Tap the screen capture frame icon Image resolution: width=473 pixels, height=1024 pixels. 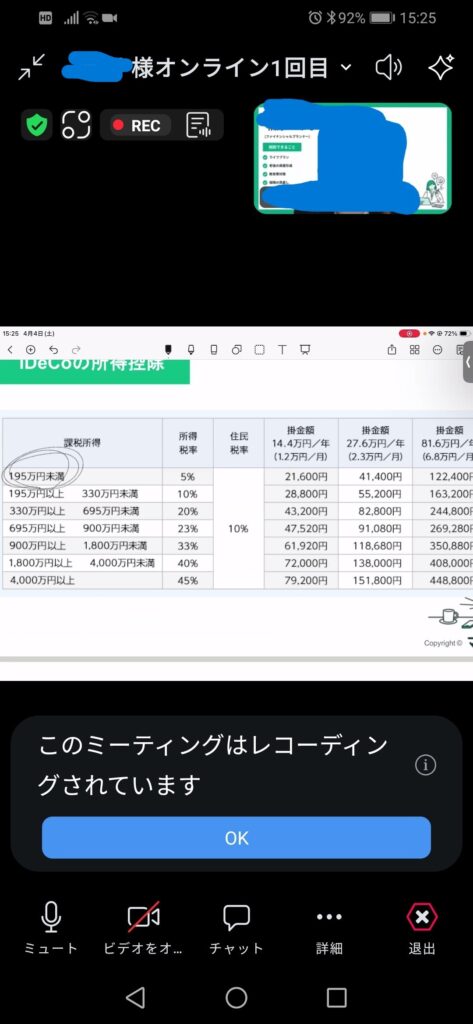(76, 125)
